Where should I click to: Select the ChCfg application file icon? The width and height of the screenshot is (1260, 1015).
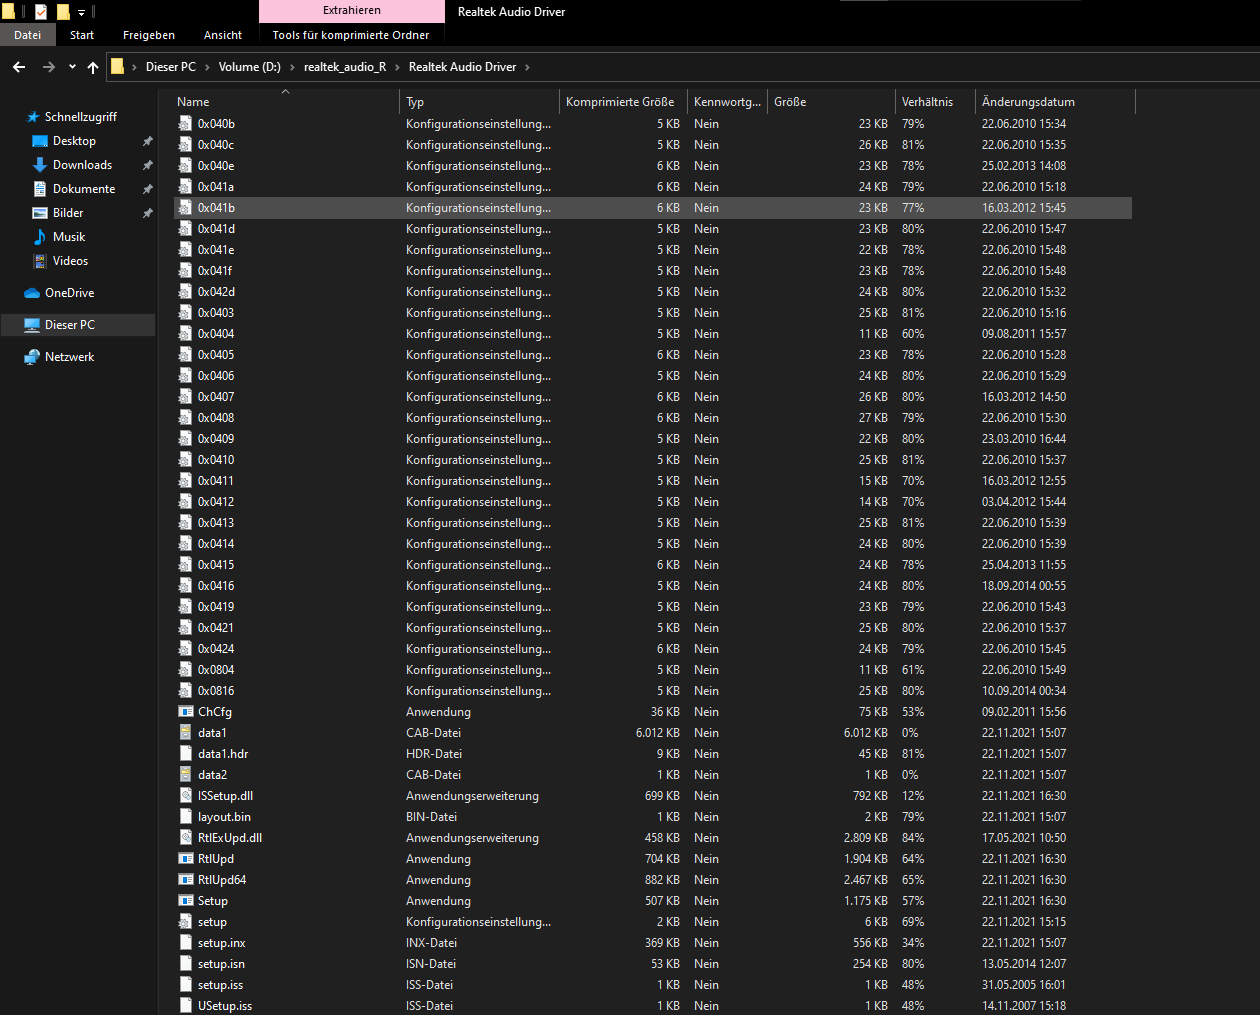(185, 712)
